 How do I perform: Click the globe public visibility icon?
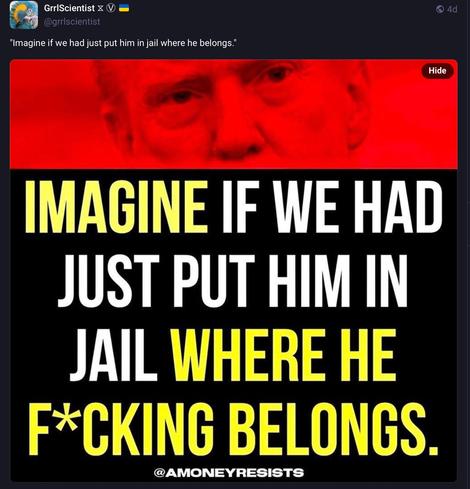coord(440,9)
